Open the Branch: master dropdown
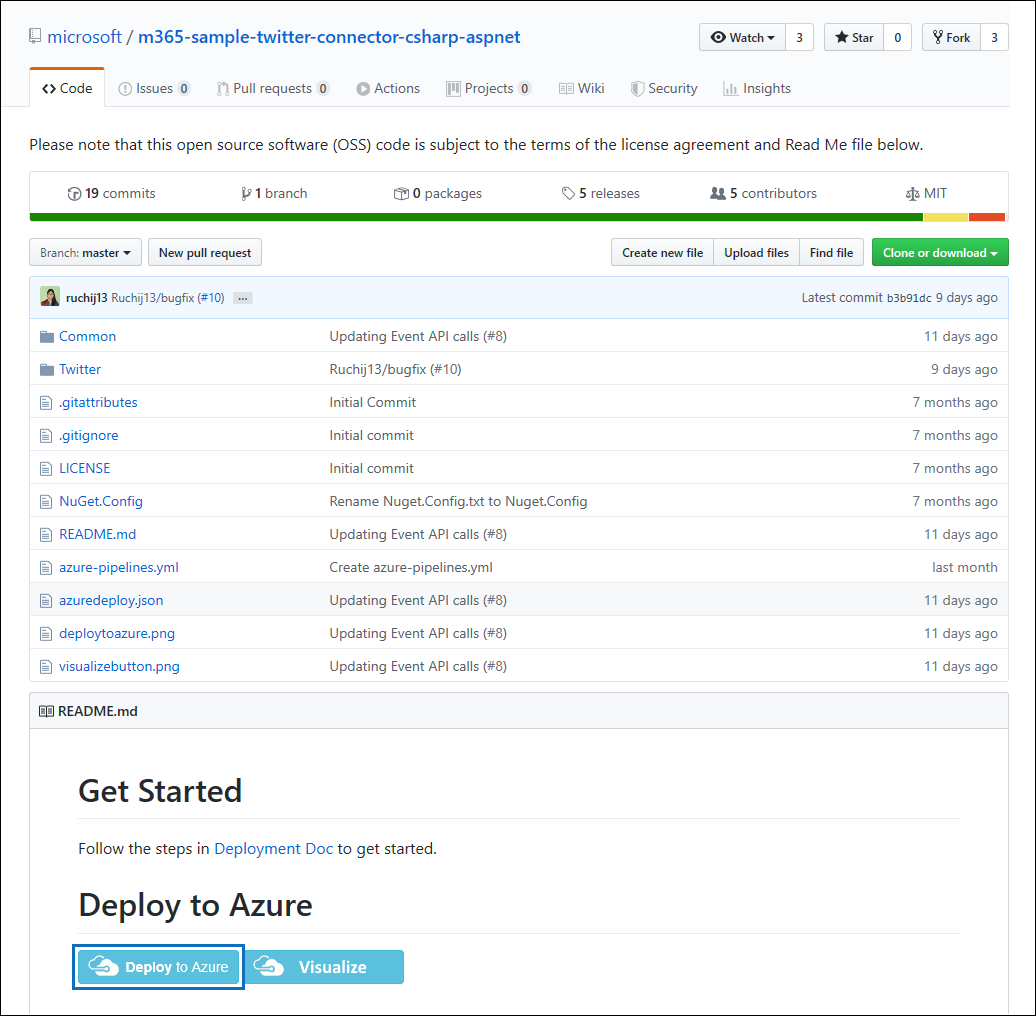Image resolution: width=1036 pixels, height=1016 pixels. coord(84,252)
